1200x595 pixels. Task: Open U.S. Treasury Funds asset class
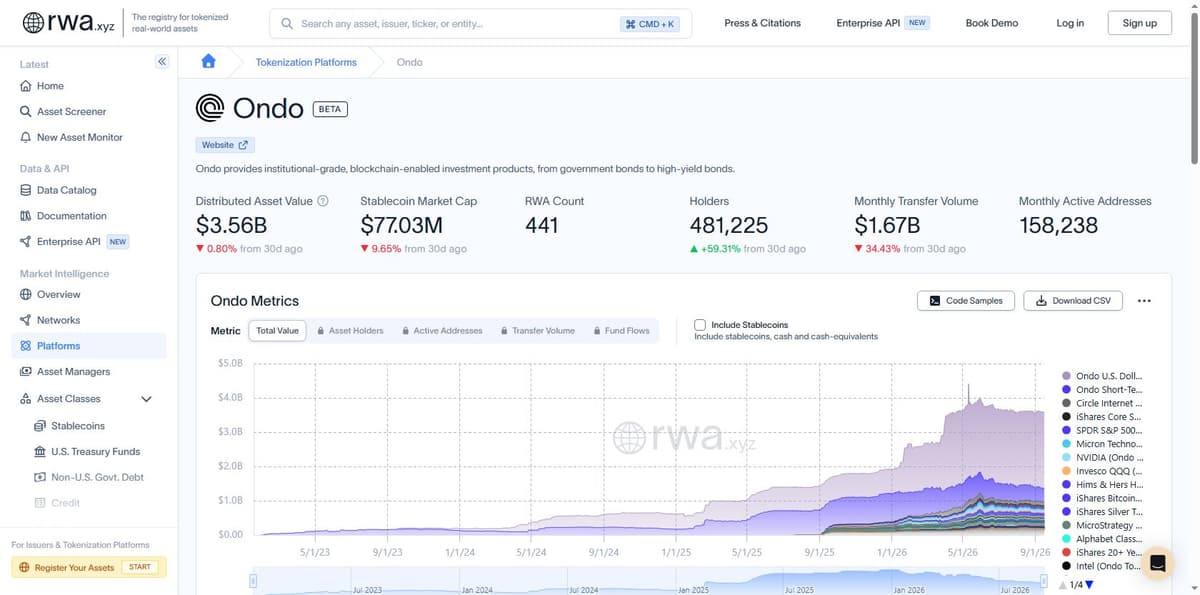(87, 452)
